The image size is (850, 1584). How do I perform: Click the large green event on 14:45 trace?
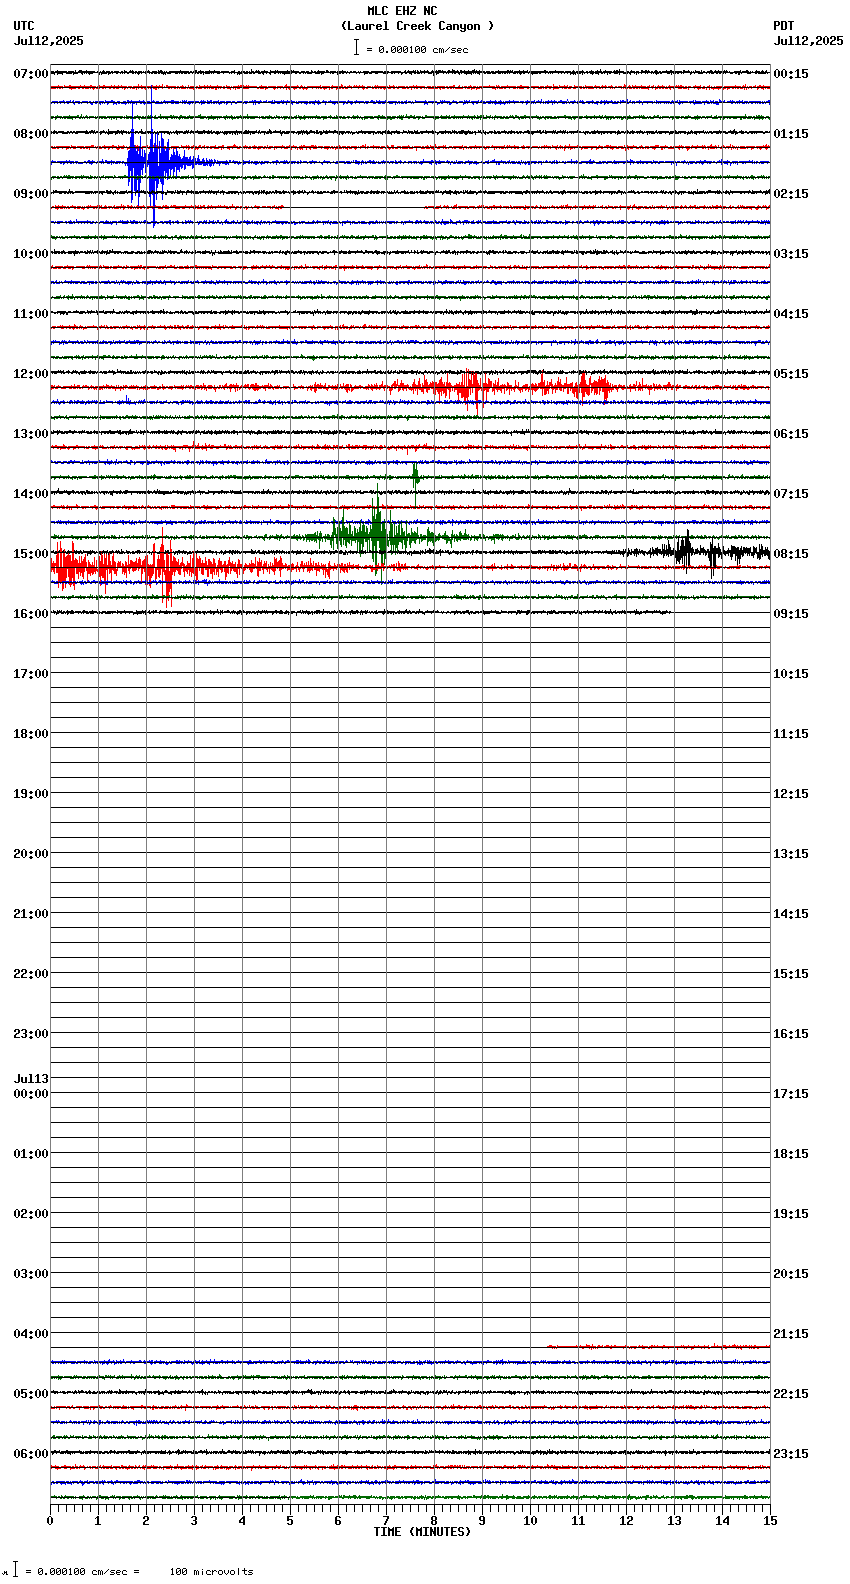click(375, 535)
